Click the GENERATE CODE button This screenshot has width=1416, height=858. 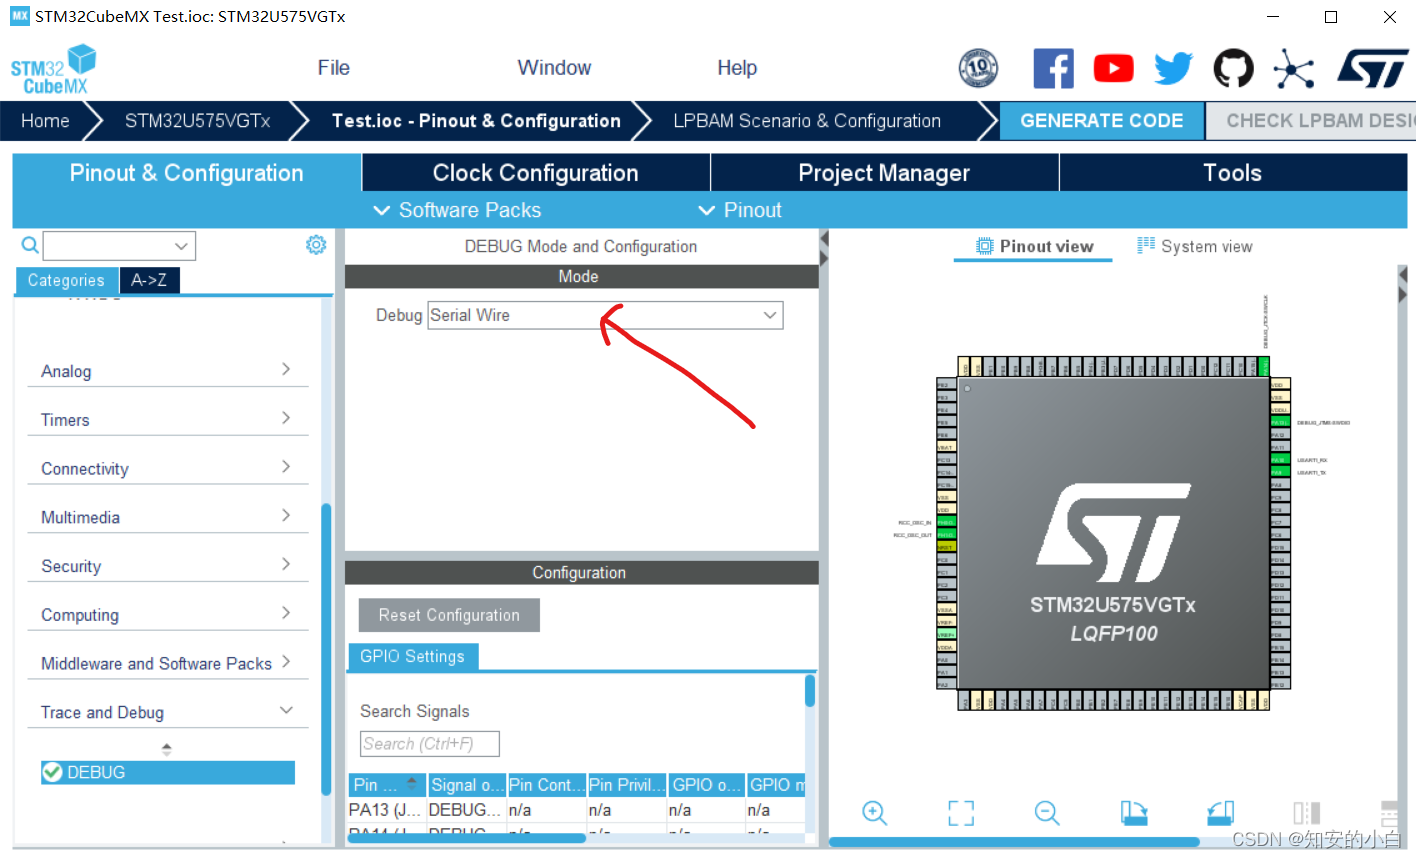click(x=1101, y=120)
